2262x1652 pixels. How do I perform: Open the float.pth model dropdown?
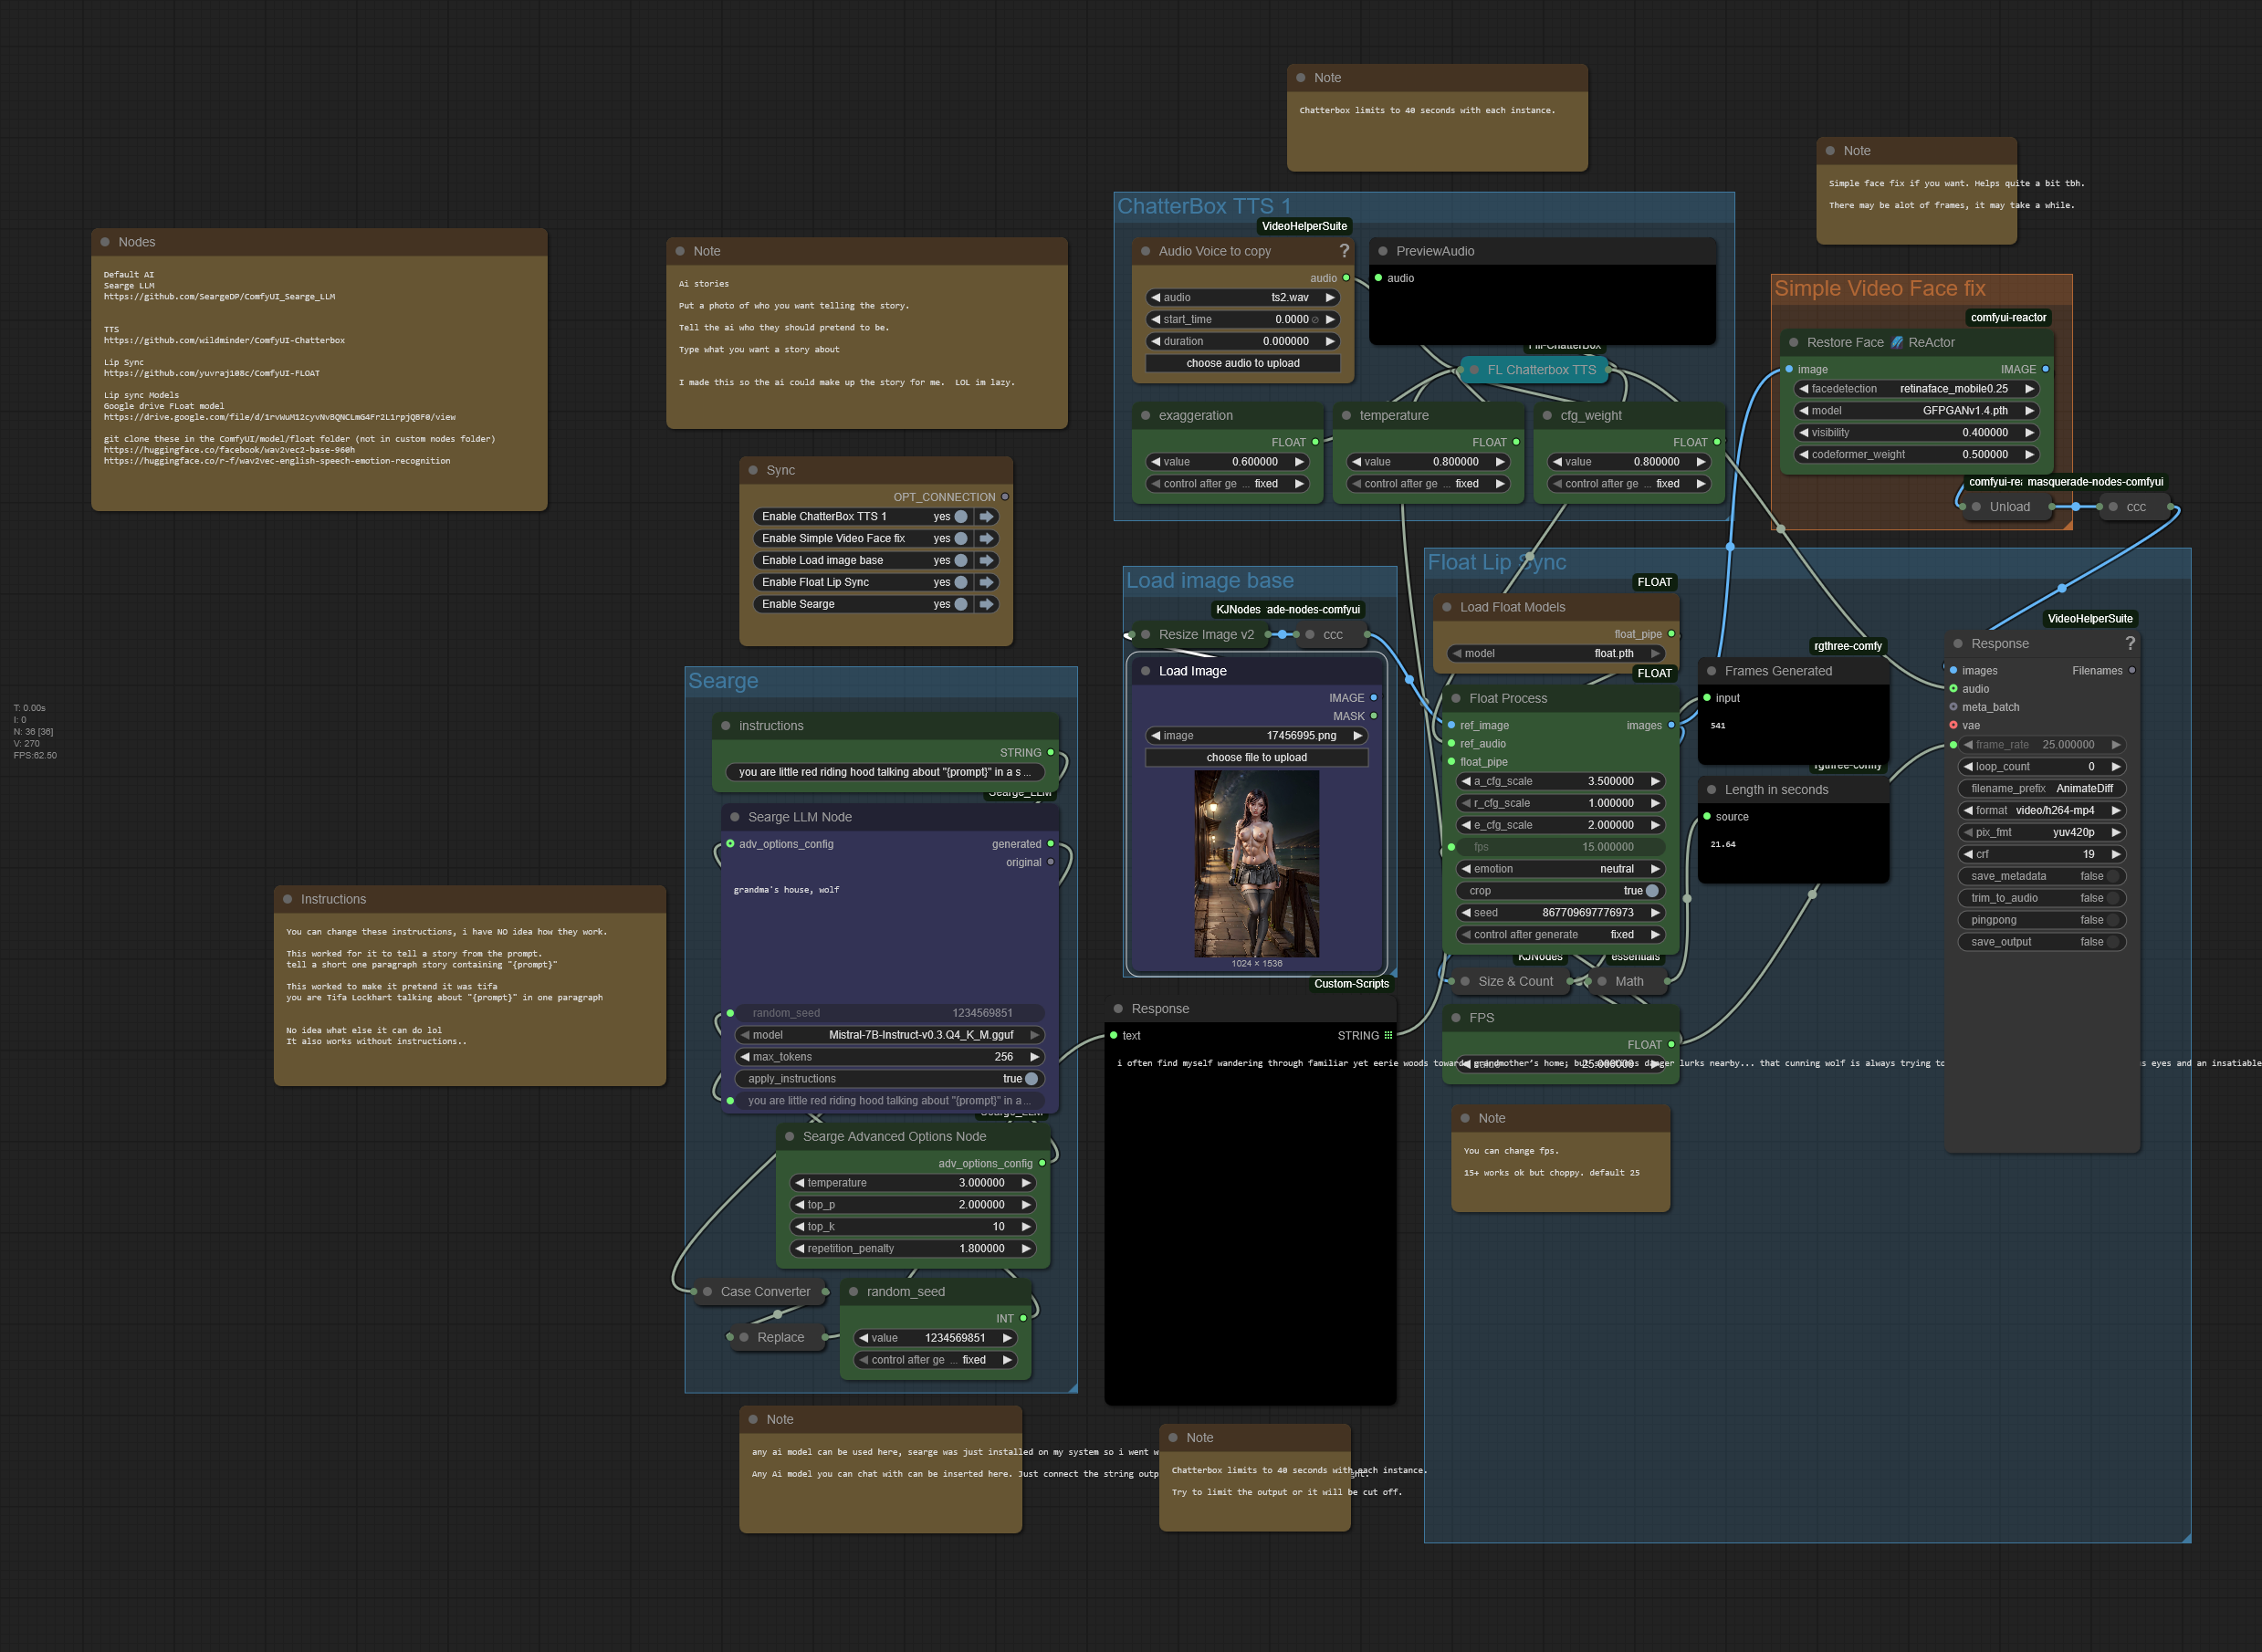(1556, 654)
